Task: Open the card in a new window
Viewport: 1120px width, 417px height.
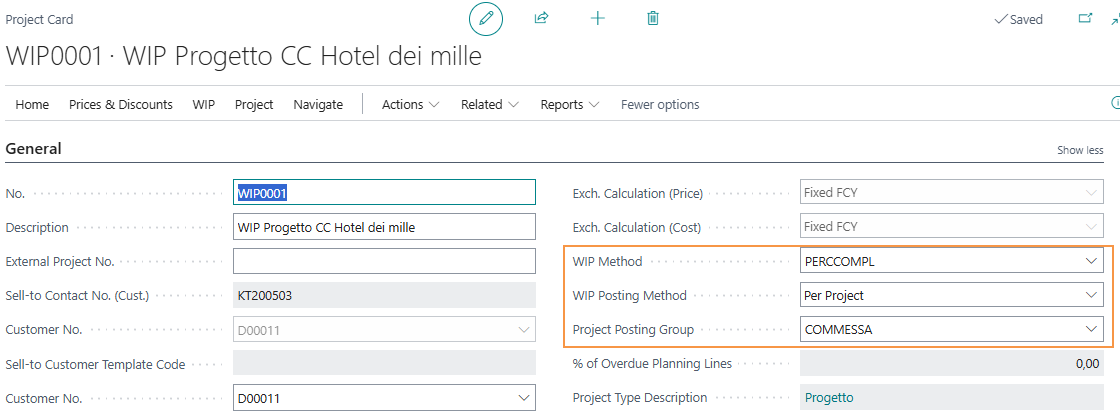Action: (1085, 19)
